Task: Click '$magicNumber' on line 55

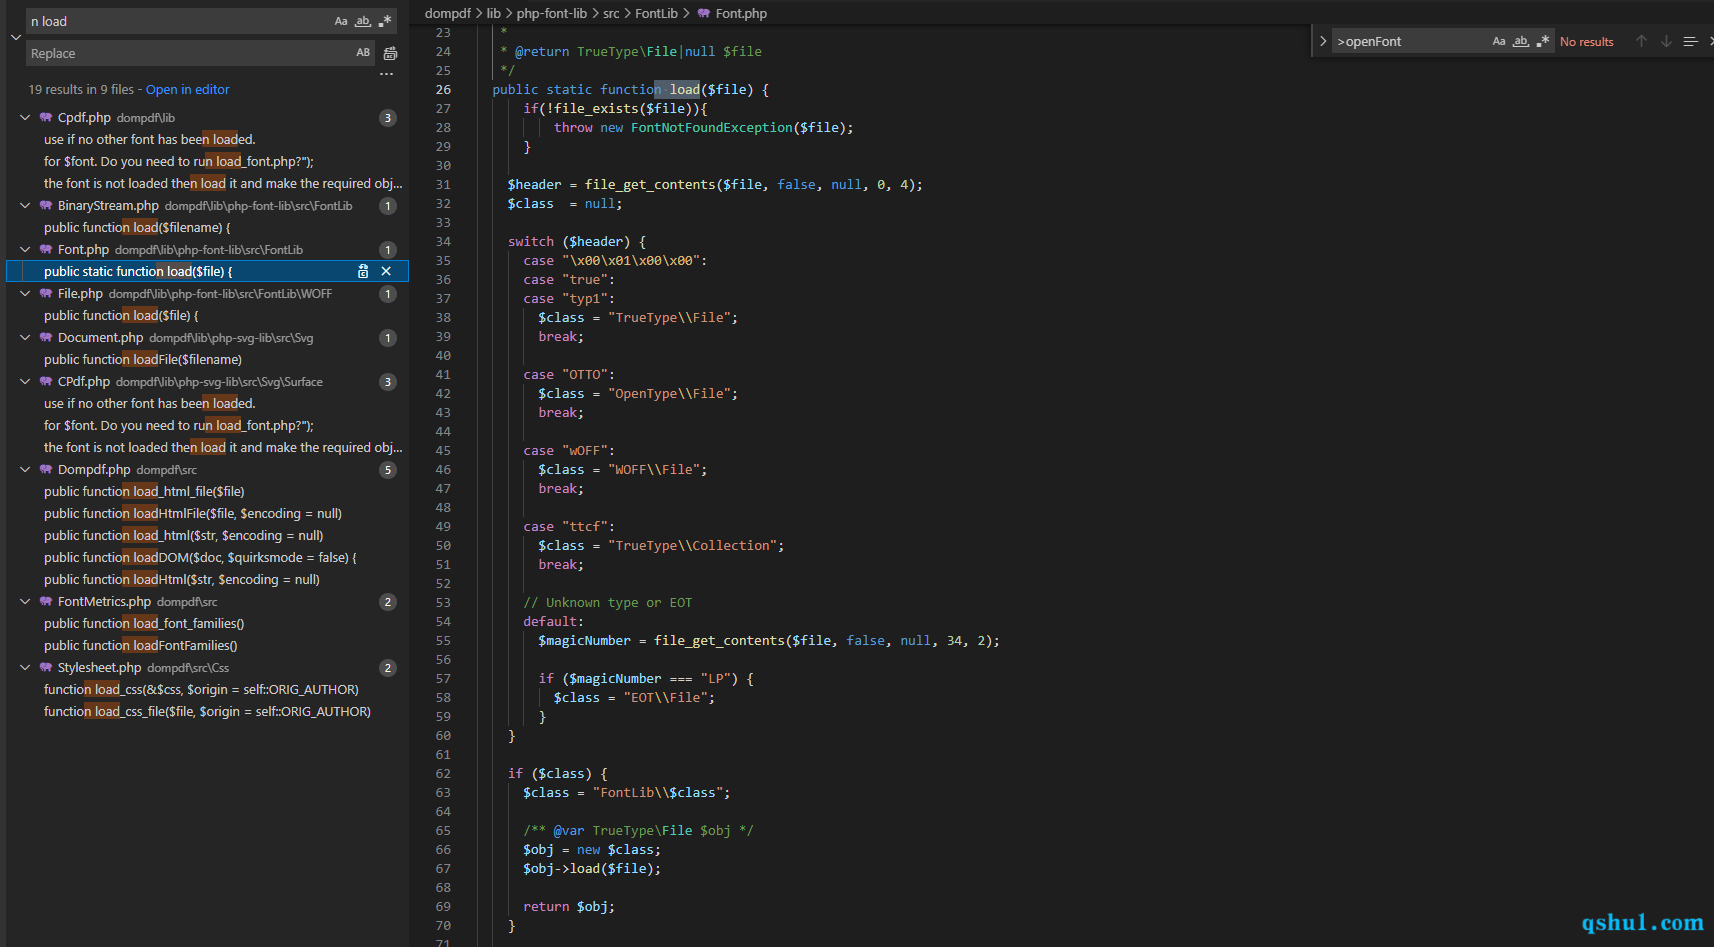Action: point(584,640)
